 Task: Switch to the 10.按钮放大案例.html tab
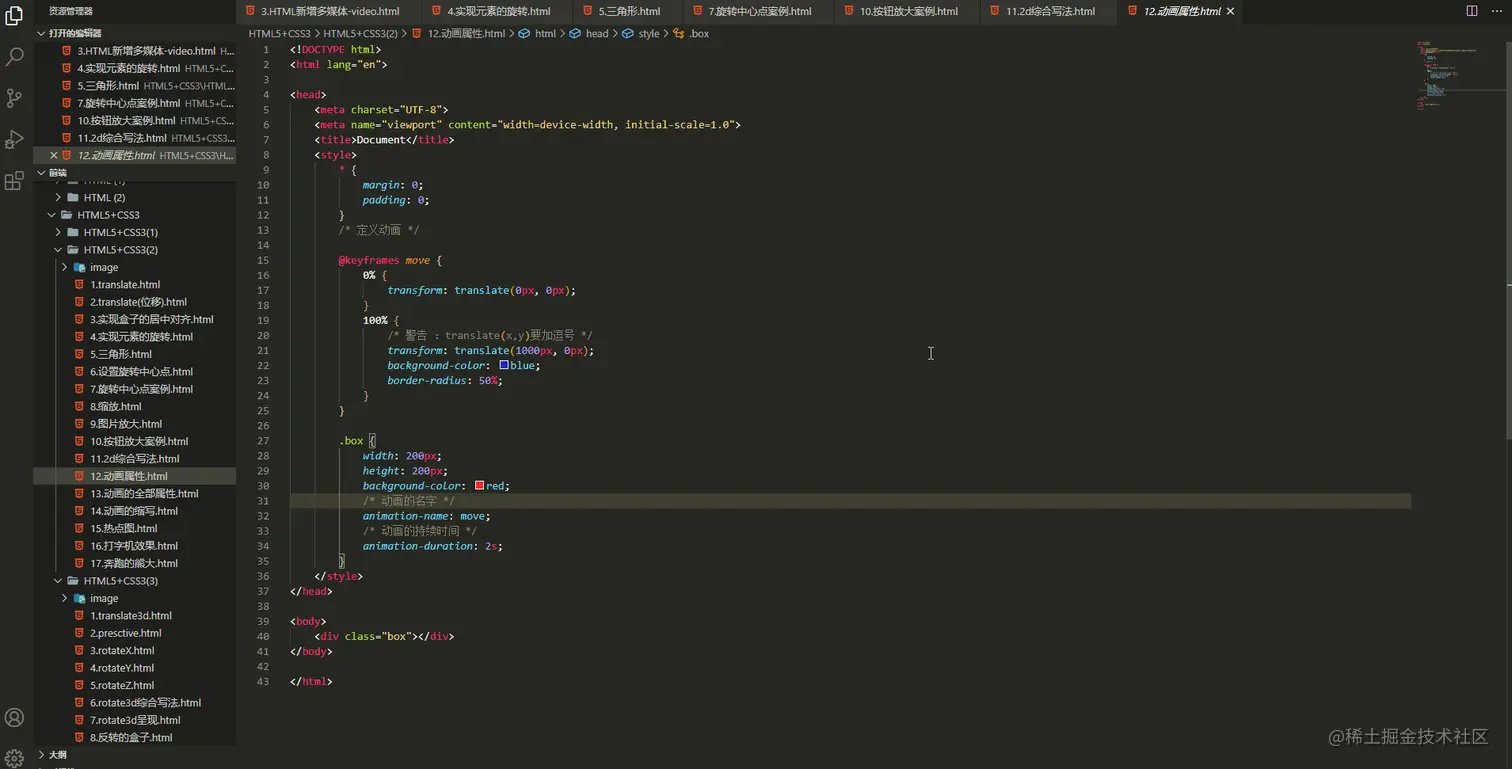point(908,11)
